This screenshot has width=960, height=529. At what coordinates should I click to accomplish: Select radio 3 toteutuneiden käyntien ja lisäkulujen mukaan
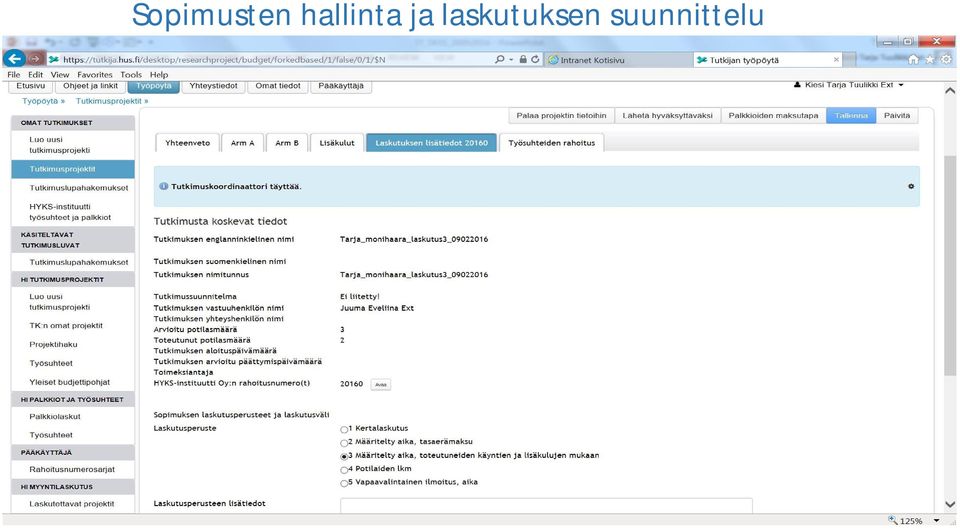344,456
